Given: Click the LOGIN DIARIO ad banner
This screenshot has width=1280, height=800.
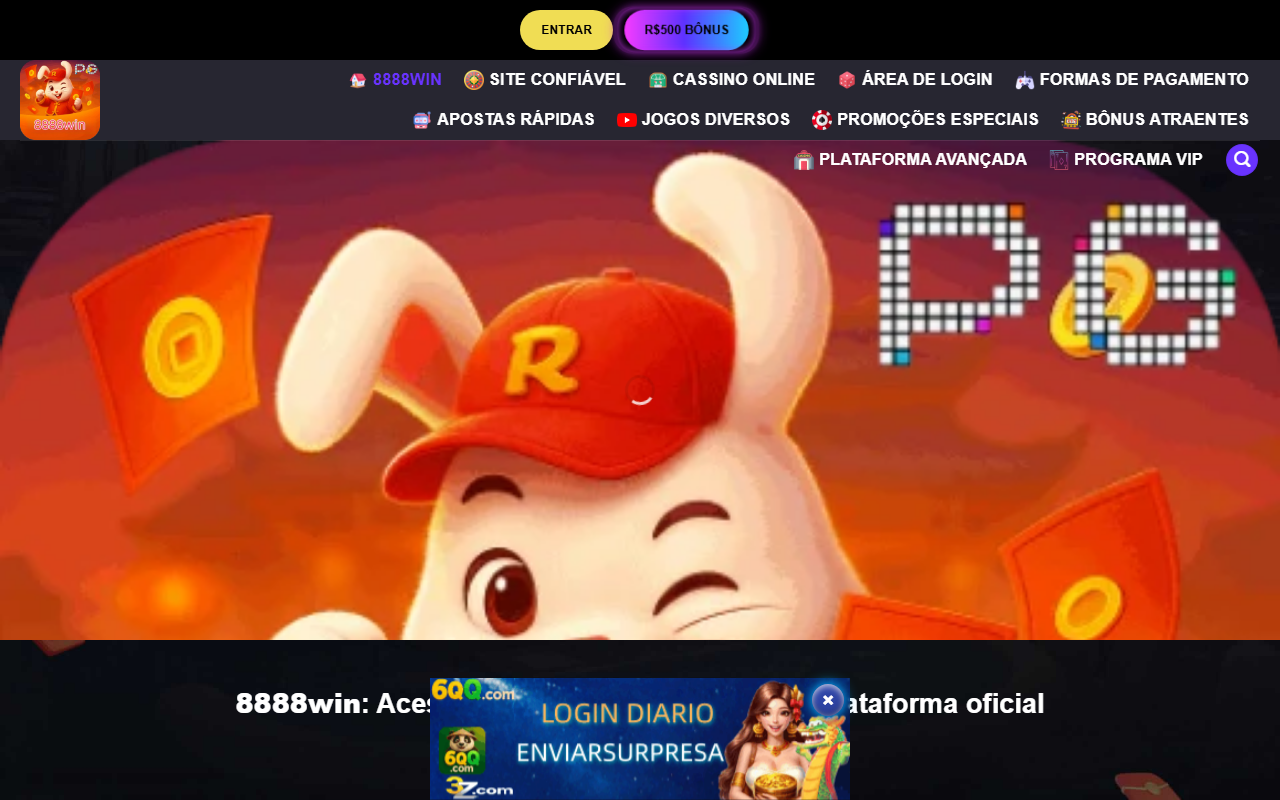Looking at the screenshot, I should (x=640, y=739).
